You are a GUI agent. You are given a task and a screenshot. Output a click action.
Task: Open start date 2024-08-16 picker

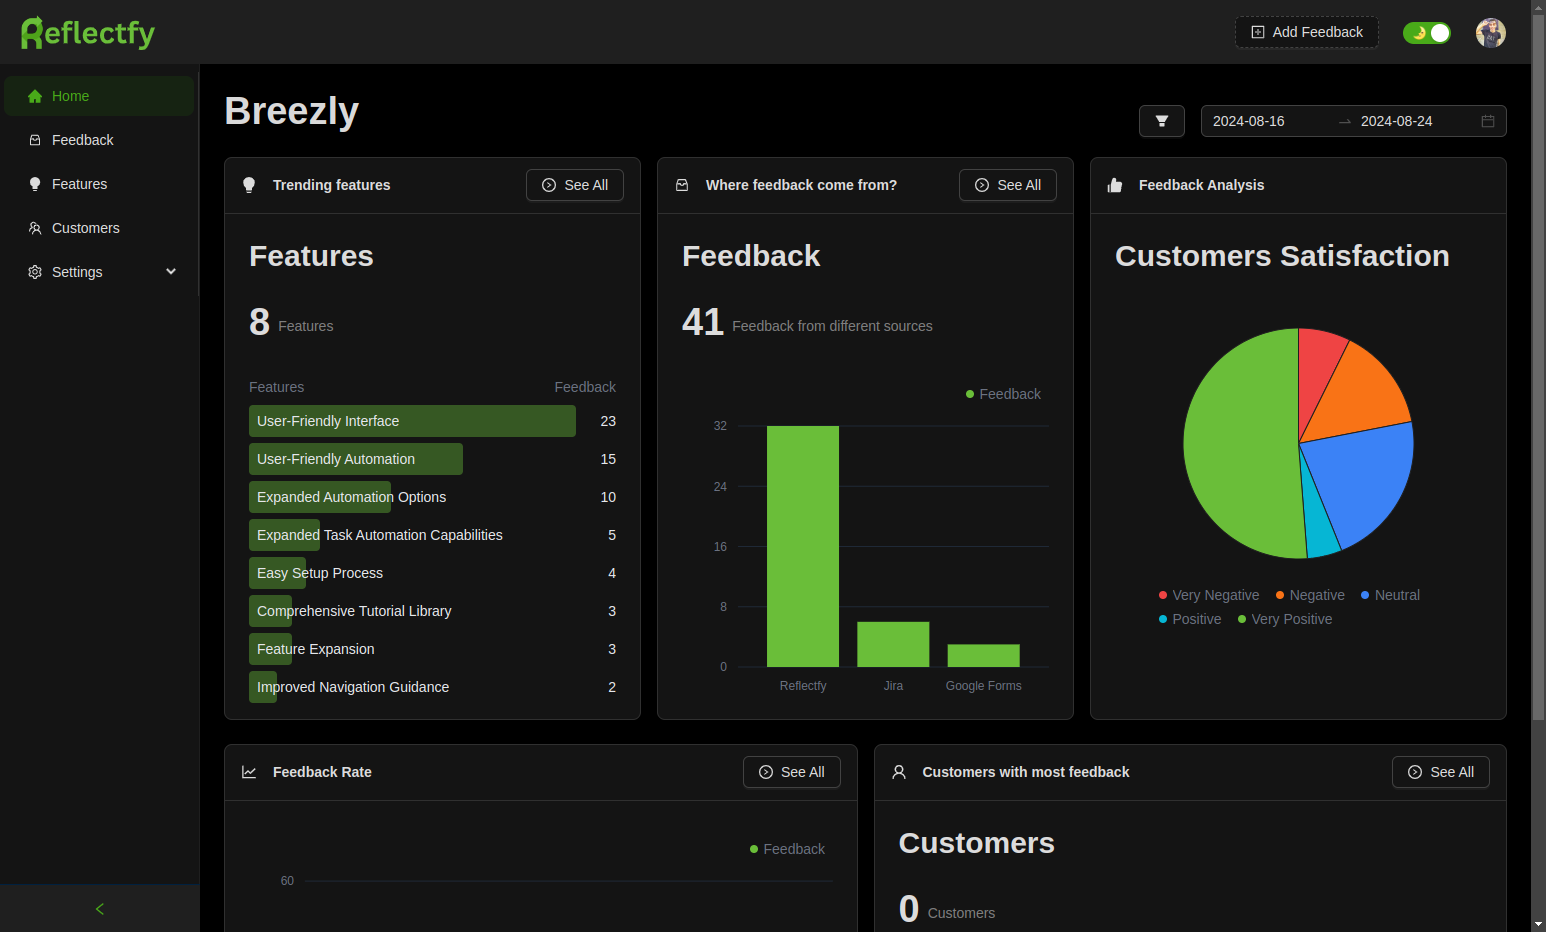point(1249,121)
